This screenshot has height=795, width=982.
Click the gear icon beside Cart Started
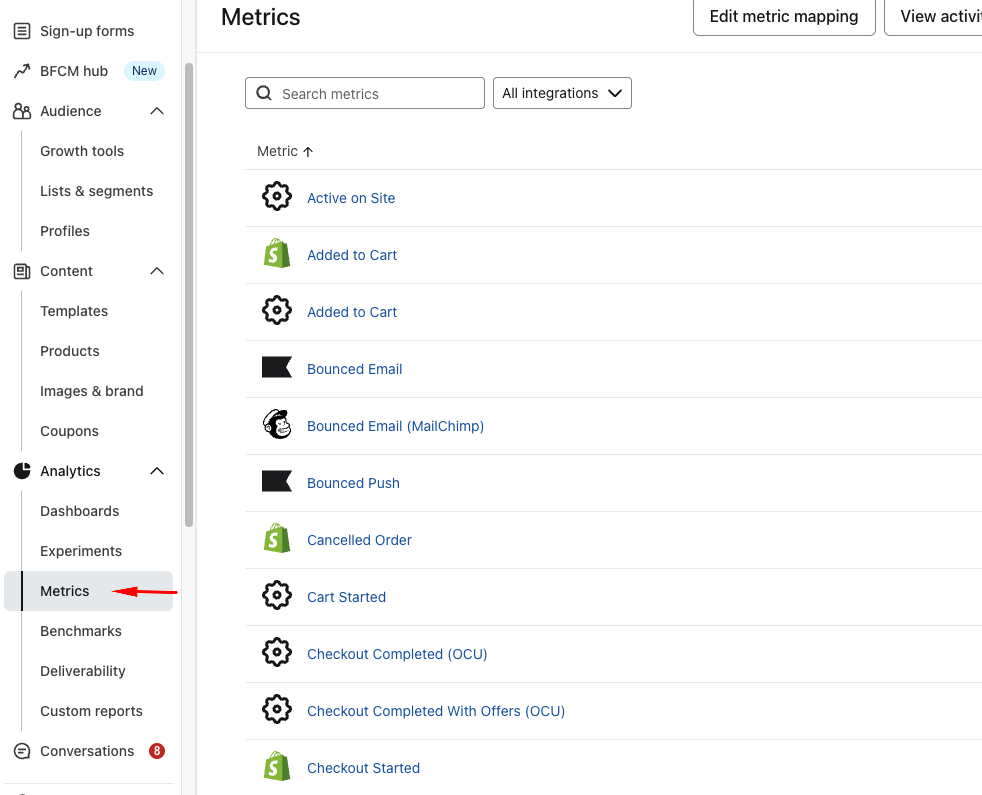pyautogui.click(x=277, y=595)
